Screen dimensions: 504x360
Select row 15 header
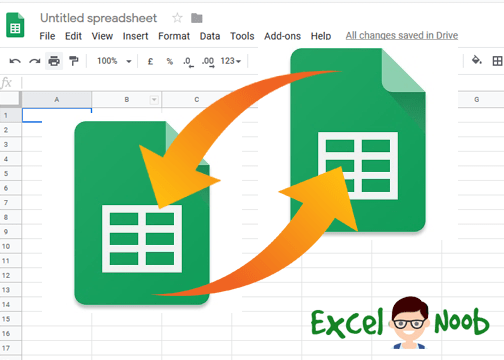tap(10, 319)
